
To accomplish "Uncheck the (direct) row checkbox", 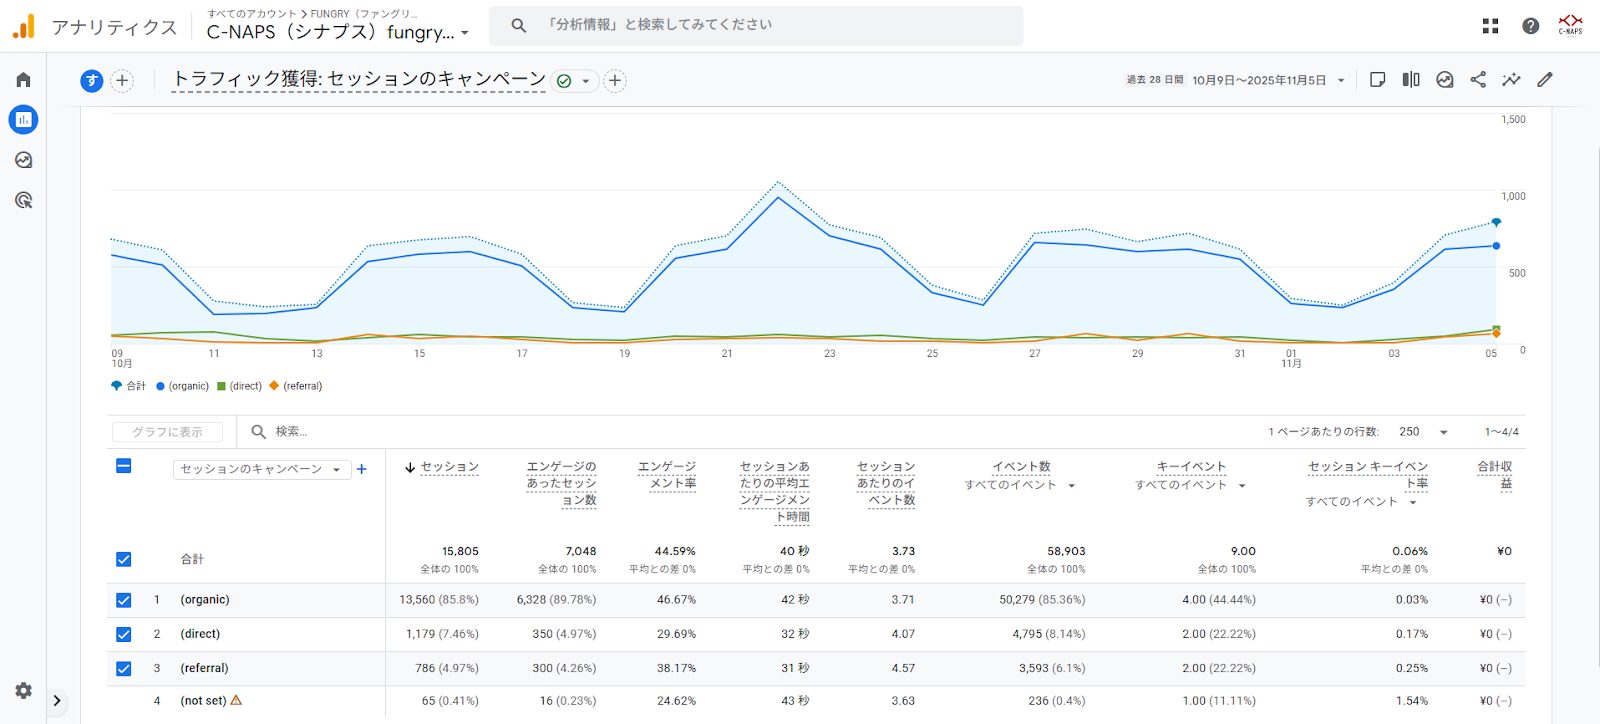I will click(123, 634).
